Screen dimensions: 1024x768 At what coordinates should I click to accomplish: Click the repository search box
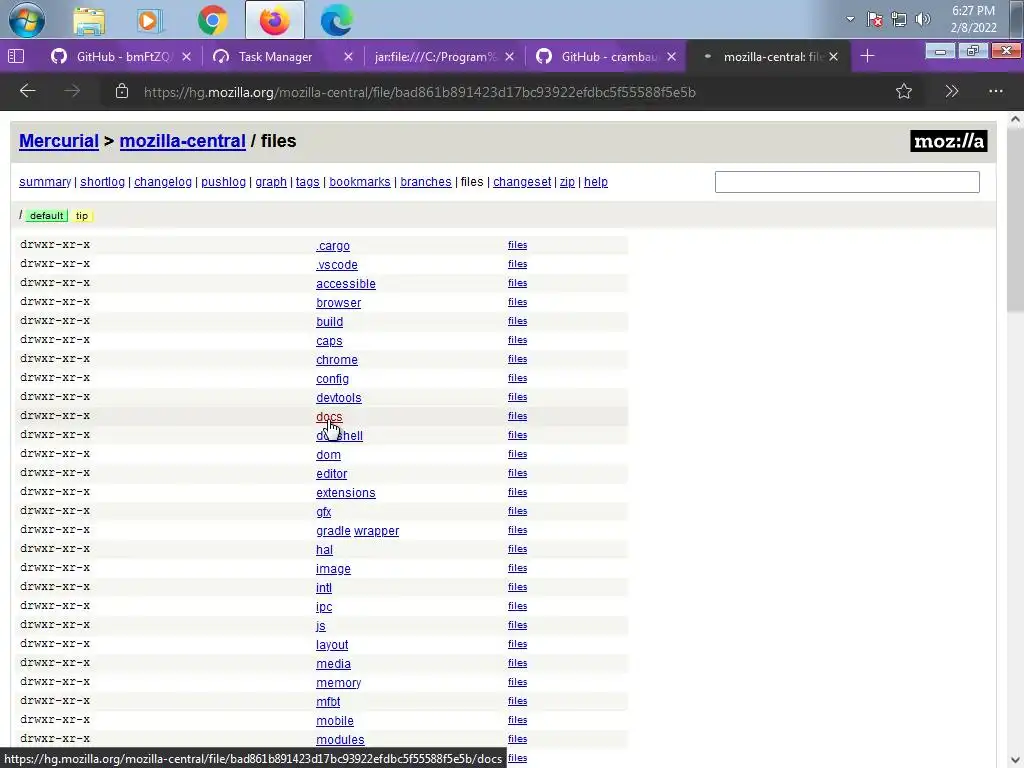click(847, 182)
